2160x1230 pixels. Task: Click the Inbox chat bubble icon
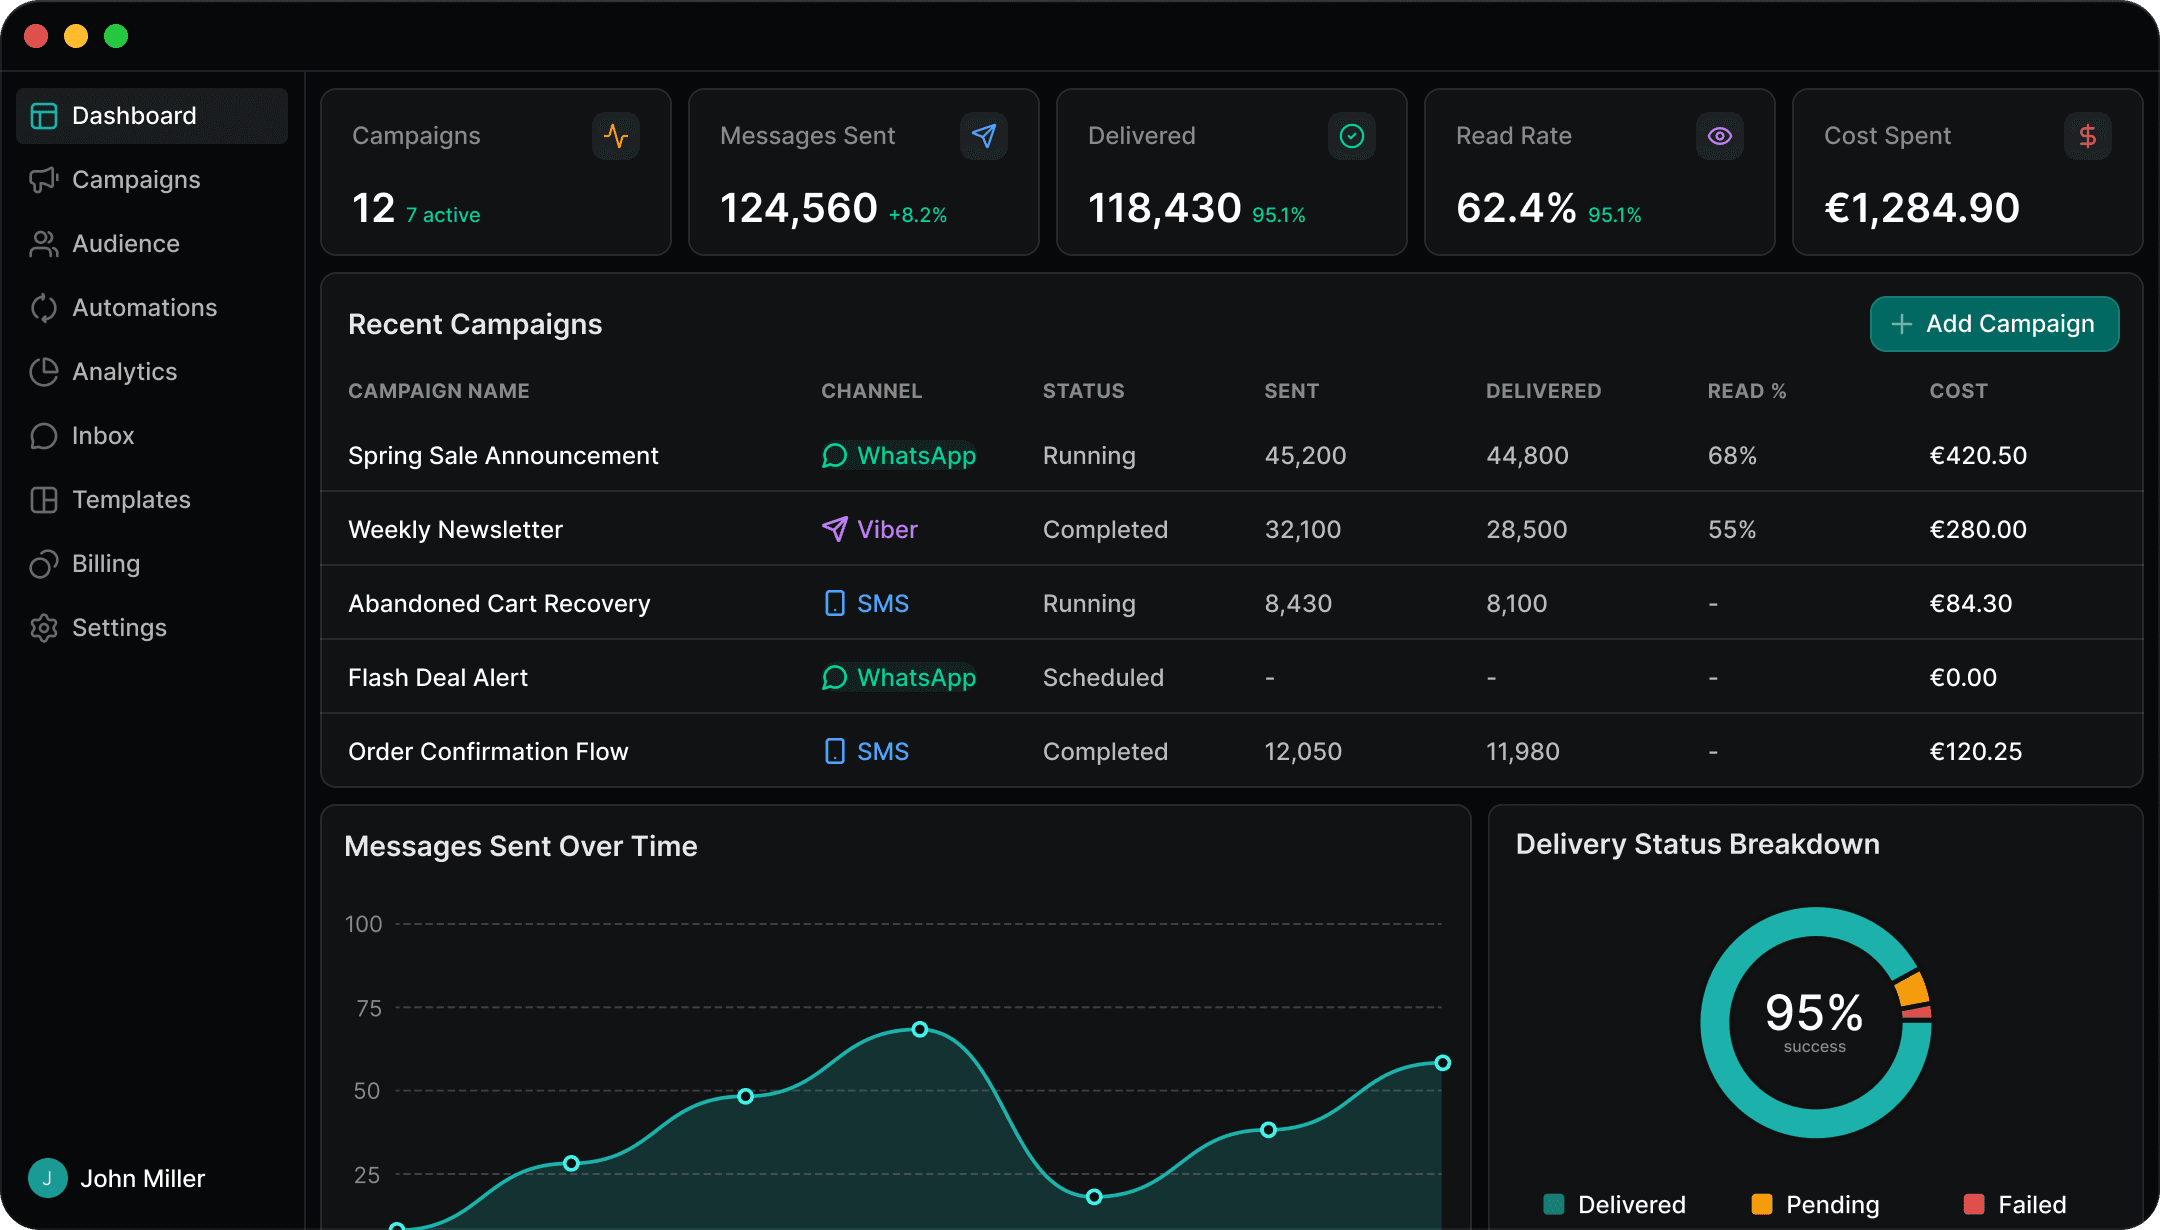click(44, 436)
